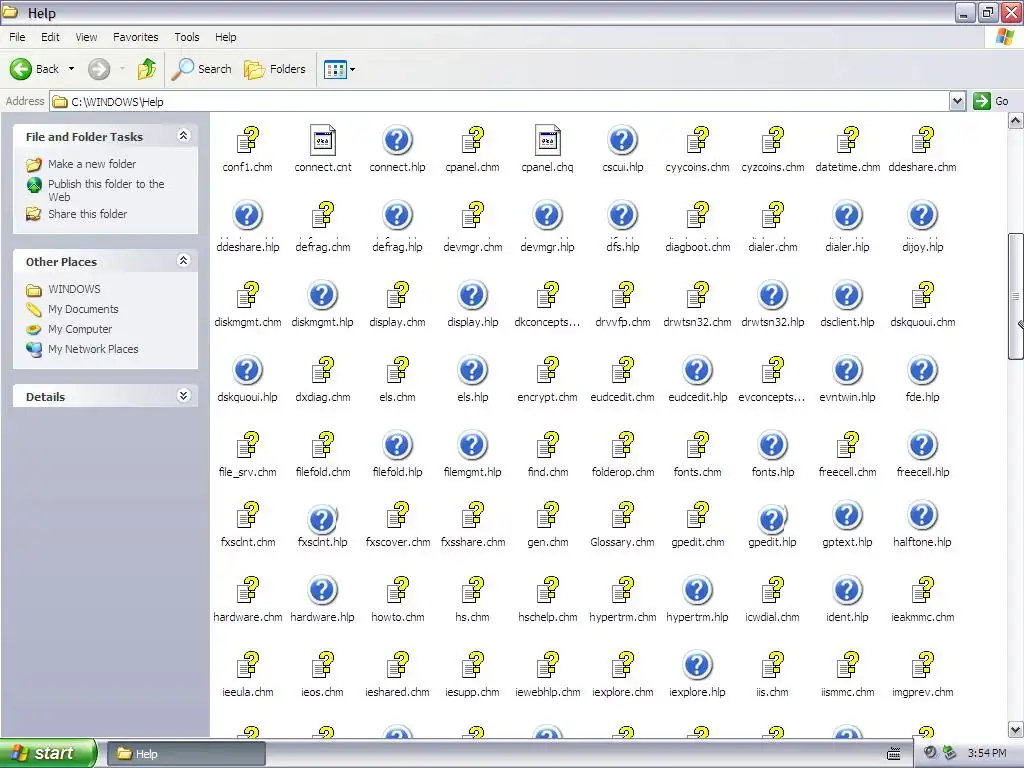Open the Edit menu
This screenshot has width=1024, height=768.
pyautogui.click(x=50, y=37)
